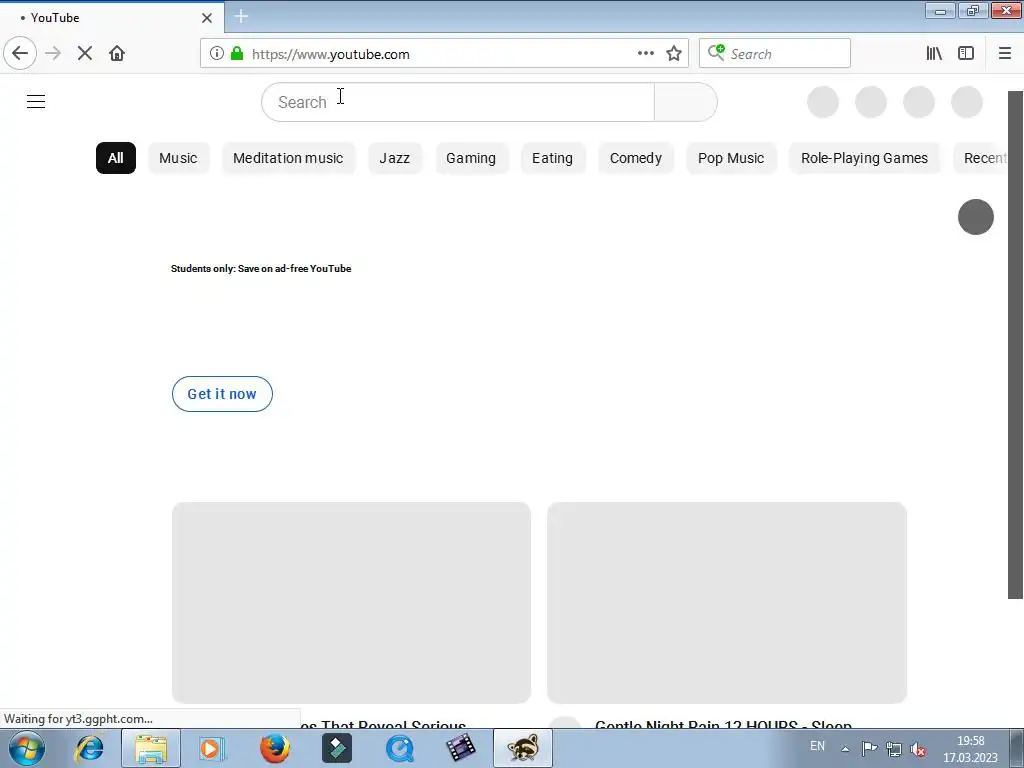The width and height of the screenshot is (1024, 768).
Task: Open network status icon in tray
Action: (893, 749)
